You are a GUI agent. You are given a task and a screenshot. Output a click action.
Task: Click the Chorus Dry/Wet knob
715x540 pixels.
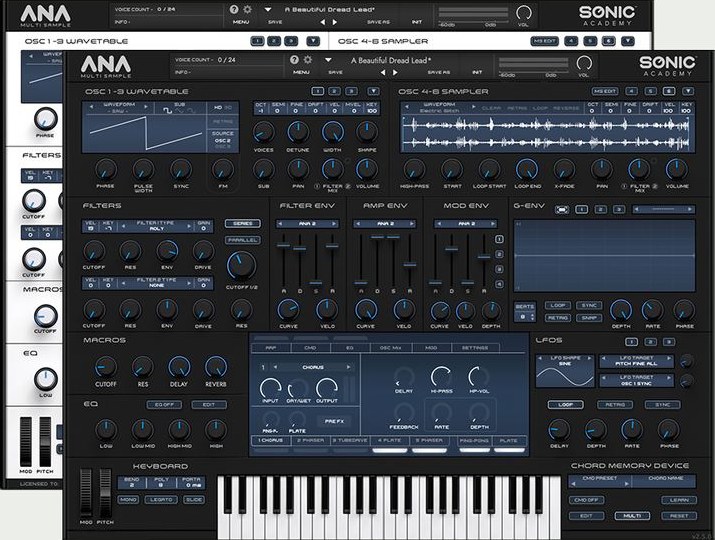tap(298, 389)
